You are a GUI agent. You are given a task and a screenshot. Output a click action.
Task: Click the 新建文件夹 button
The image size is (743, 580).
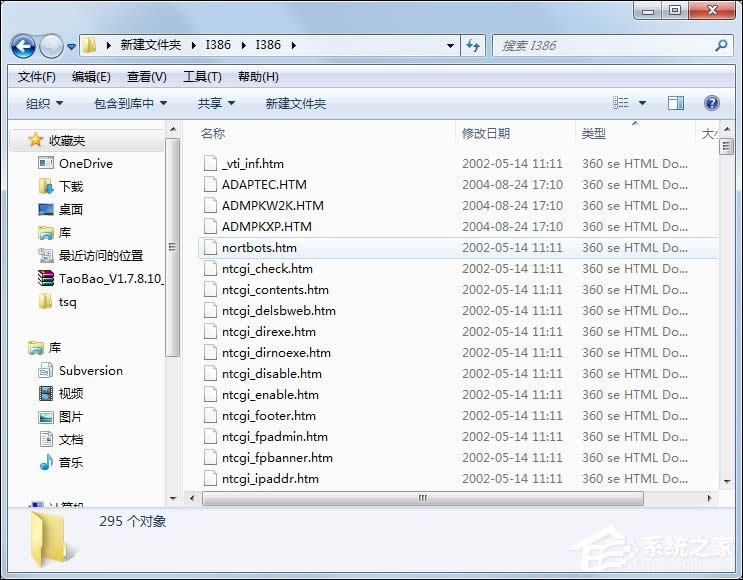(296, 103)
